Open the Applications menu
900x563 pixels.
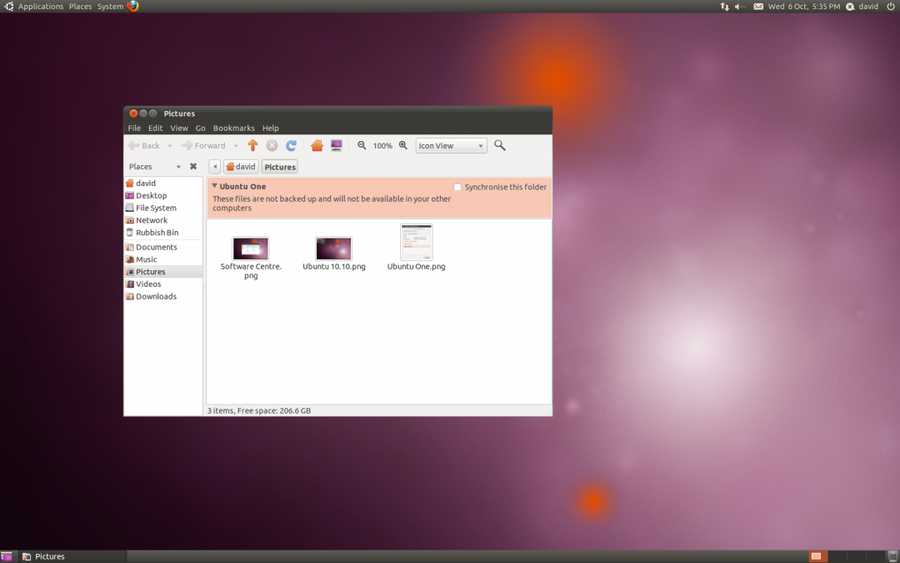[40, 6]
